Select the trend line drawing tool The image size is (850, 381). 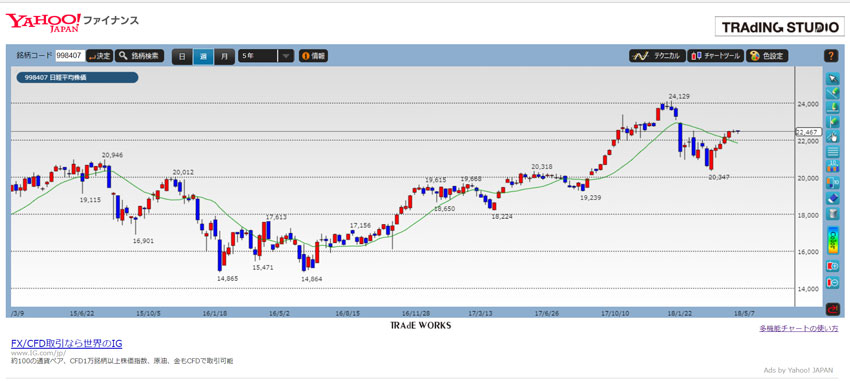pos(832,93)
